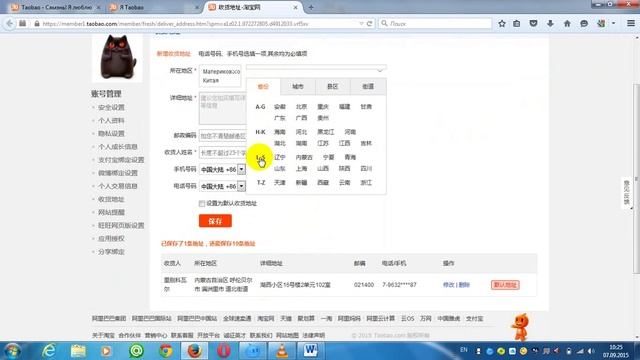Switch to the 城市 tab

pos(298,87)
